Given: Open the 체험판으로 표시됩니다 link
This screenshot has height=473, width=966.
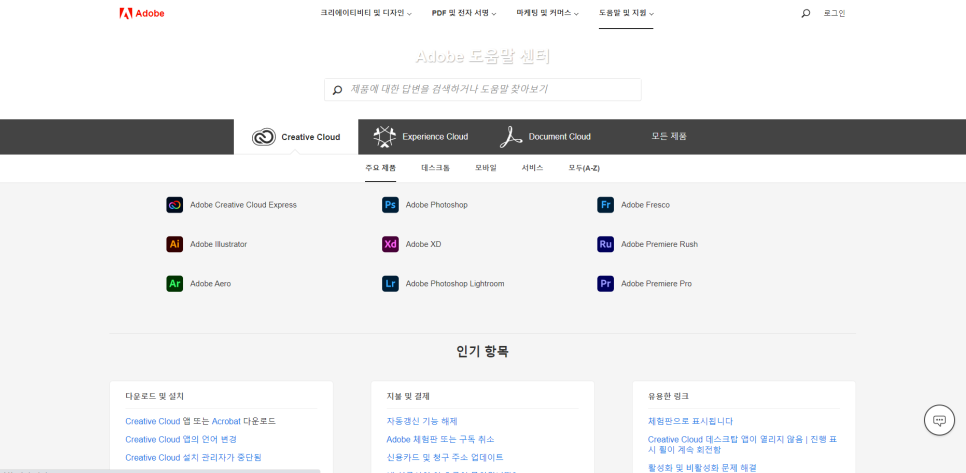Looking at the screenshot, I should 691,421.
